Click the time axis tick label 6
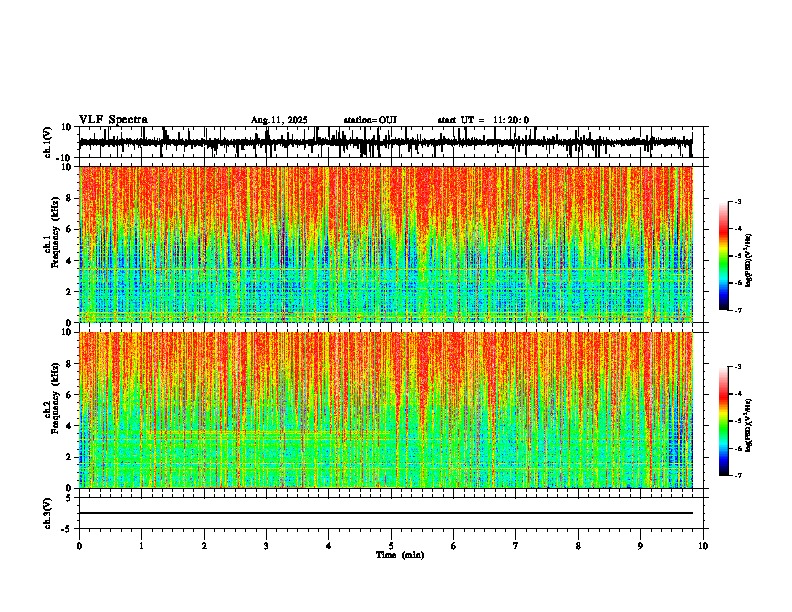792x612 pixels. pos(454,546)
